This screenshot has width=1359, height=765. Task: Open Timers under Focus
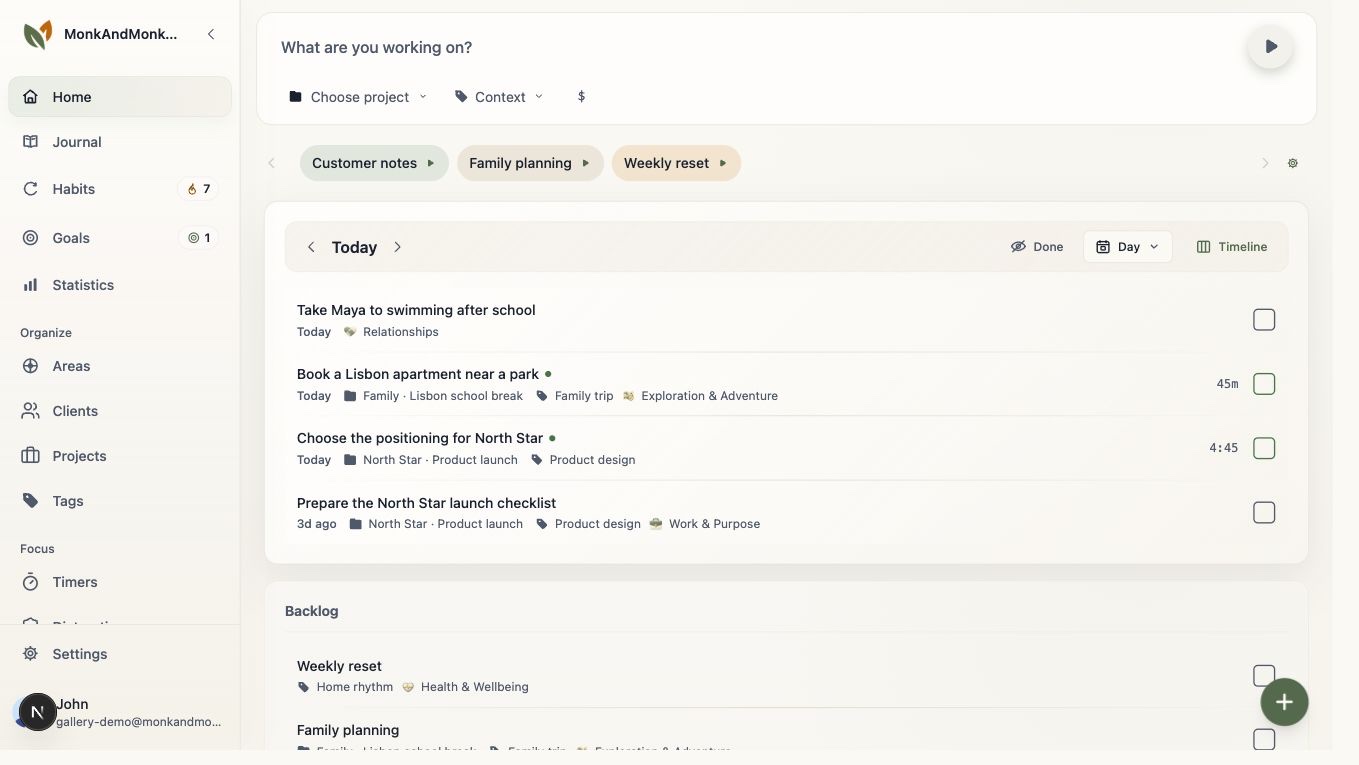[x=120, y=582]
